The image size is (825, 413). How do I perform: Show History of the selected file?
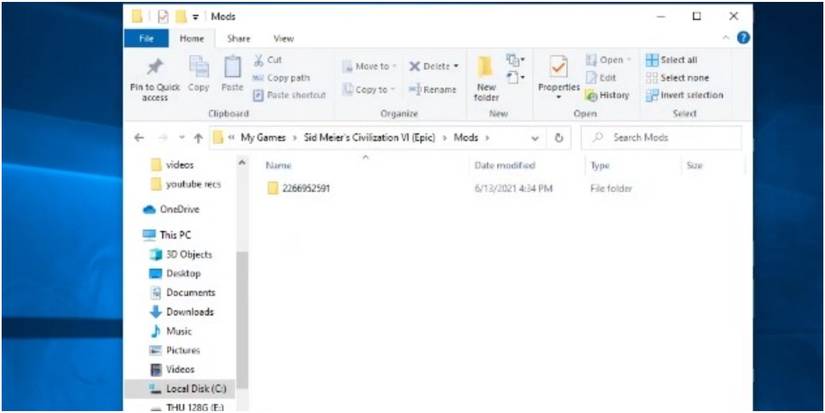click(608, 95)
